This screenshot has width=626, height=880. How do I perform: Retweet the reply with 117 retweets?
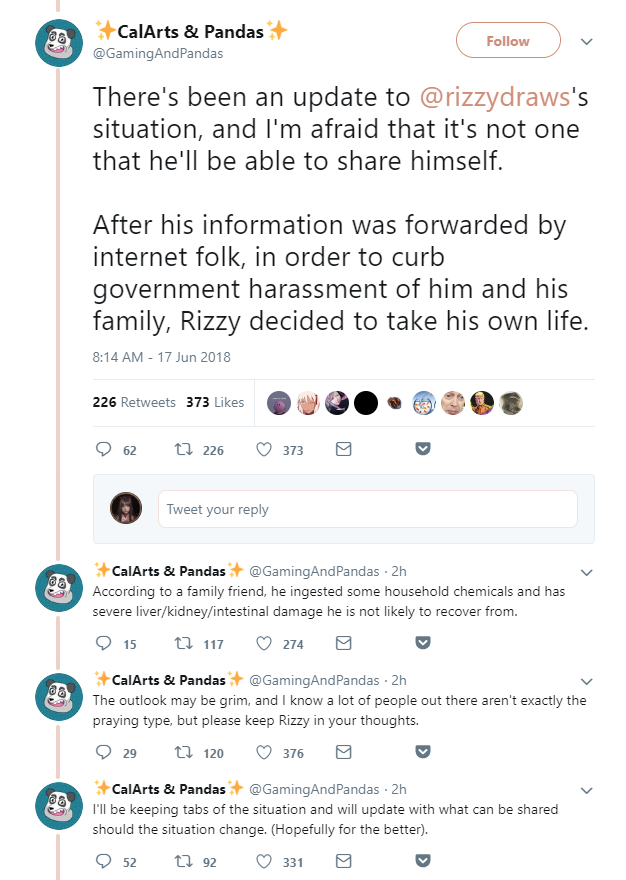click(183, 643)
